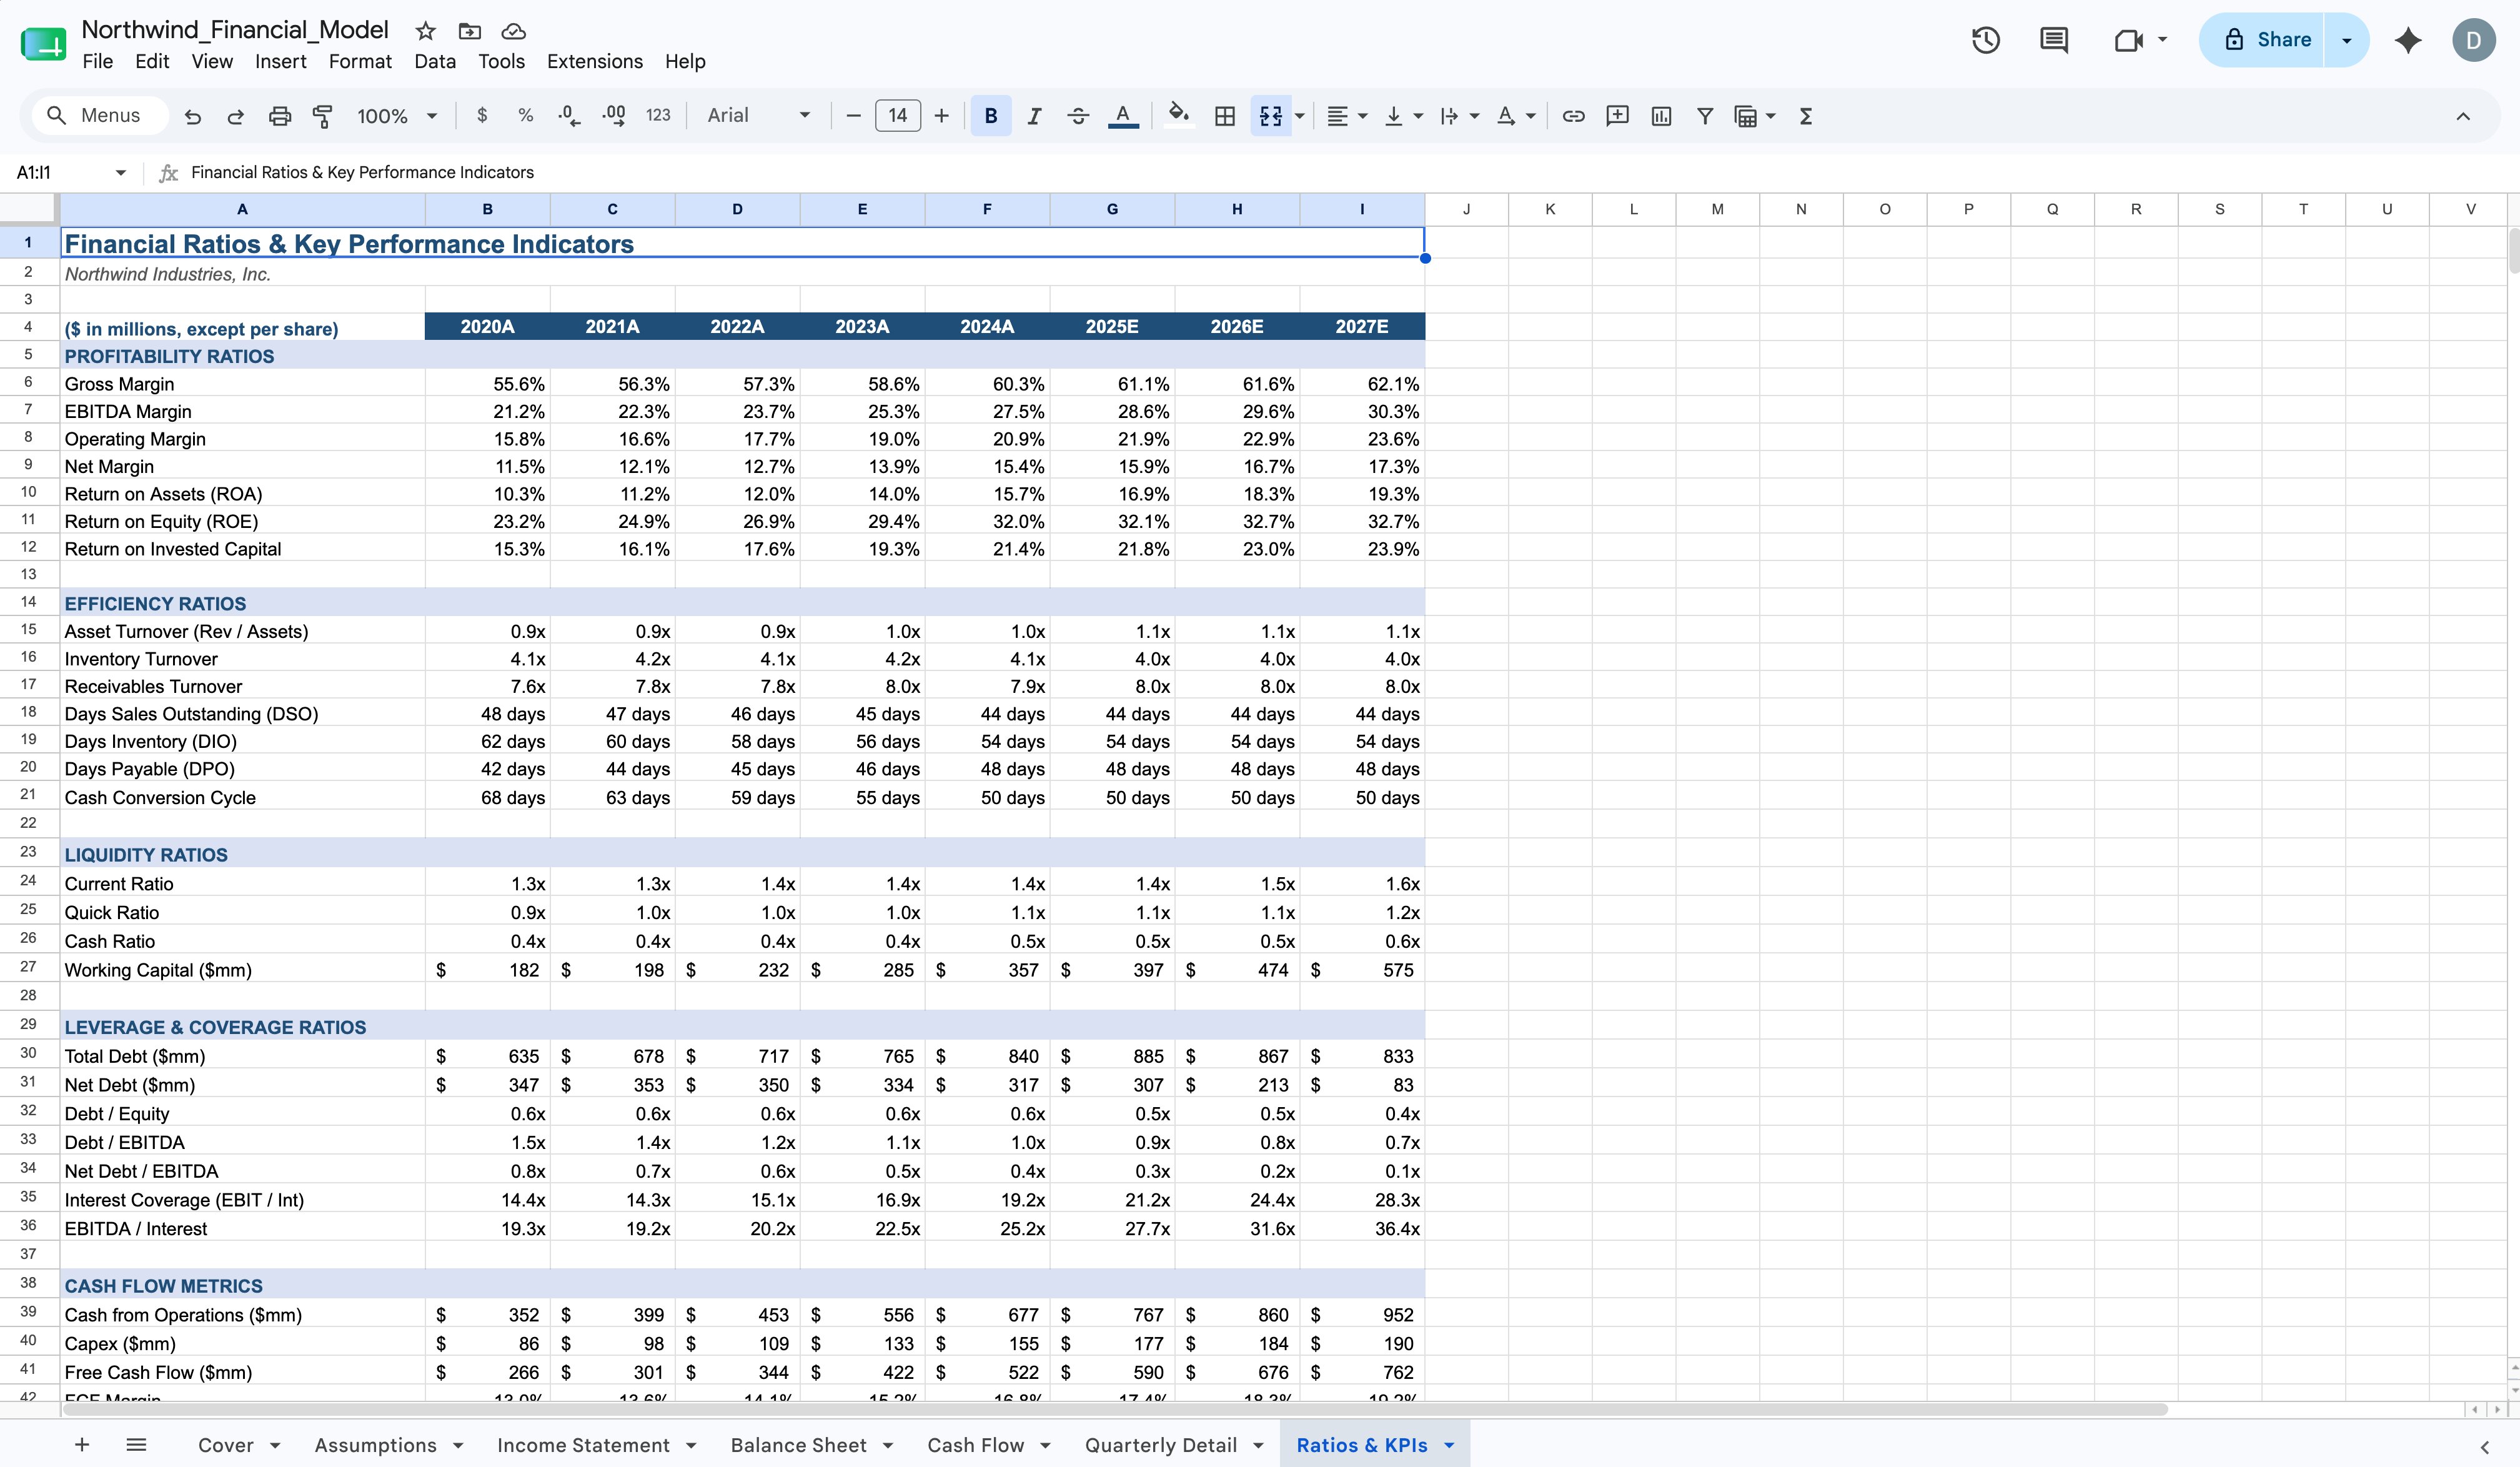The width and height of the screenshot is (2520, 1467).
Task: Create a filter with funnel icon
Action: click(1705, 116)
